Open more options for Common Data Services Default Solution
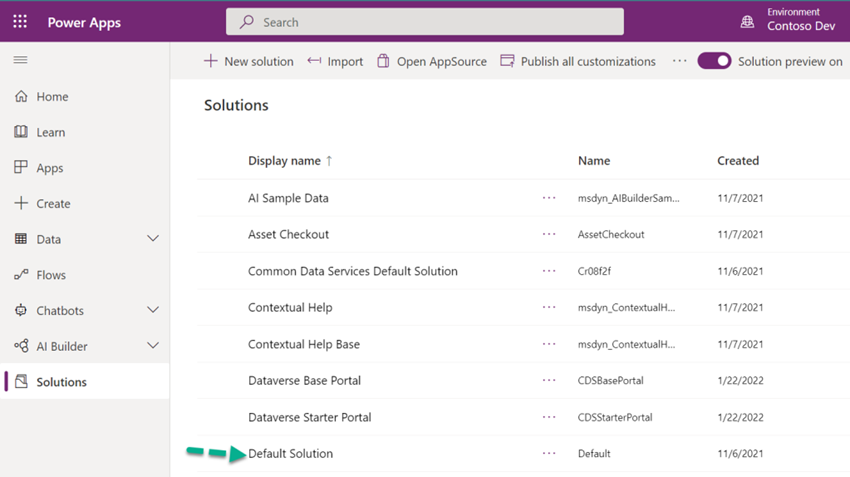This screenshot has width=850, height=477. click(549, 270)
